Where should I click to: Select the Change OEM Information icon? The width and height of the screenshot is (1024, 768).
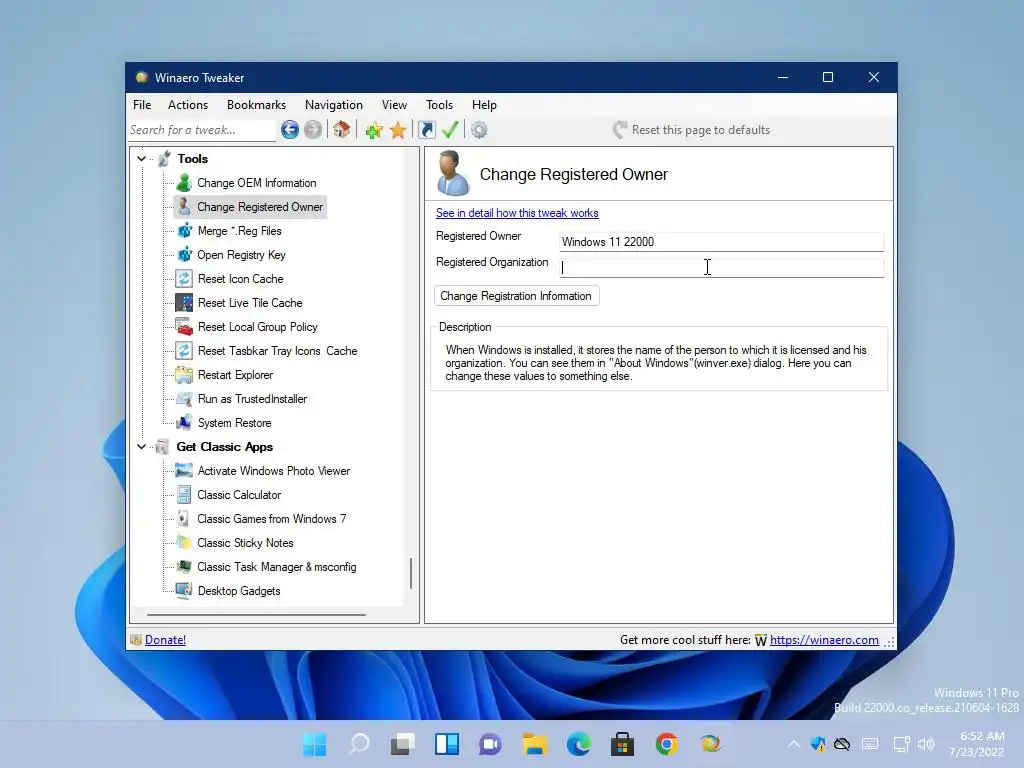[x=184, y=183]
